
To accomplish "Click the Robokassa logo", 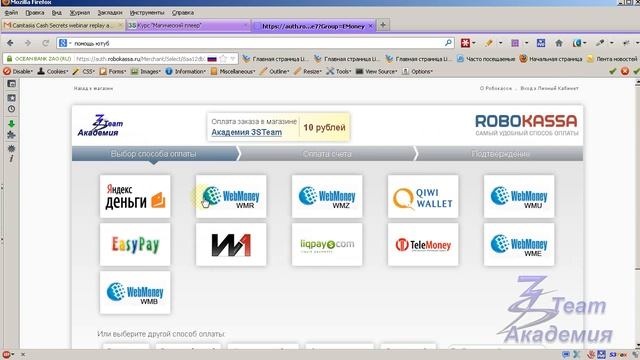I will (x=526, y=125).
